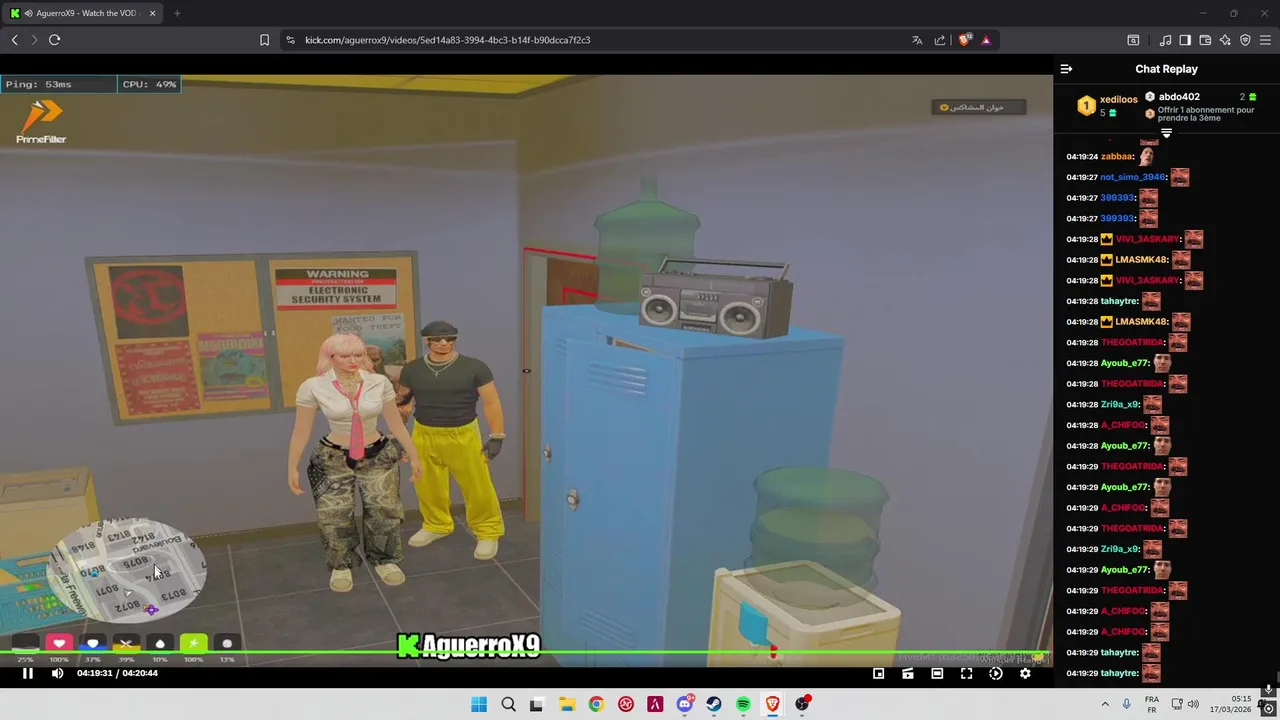This screenshot has height=720, width=1280.
Task: Collapse the Chat Replay panel
Action: click(x=1066, y=69)
